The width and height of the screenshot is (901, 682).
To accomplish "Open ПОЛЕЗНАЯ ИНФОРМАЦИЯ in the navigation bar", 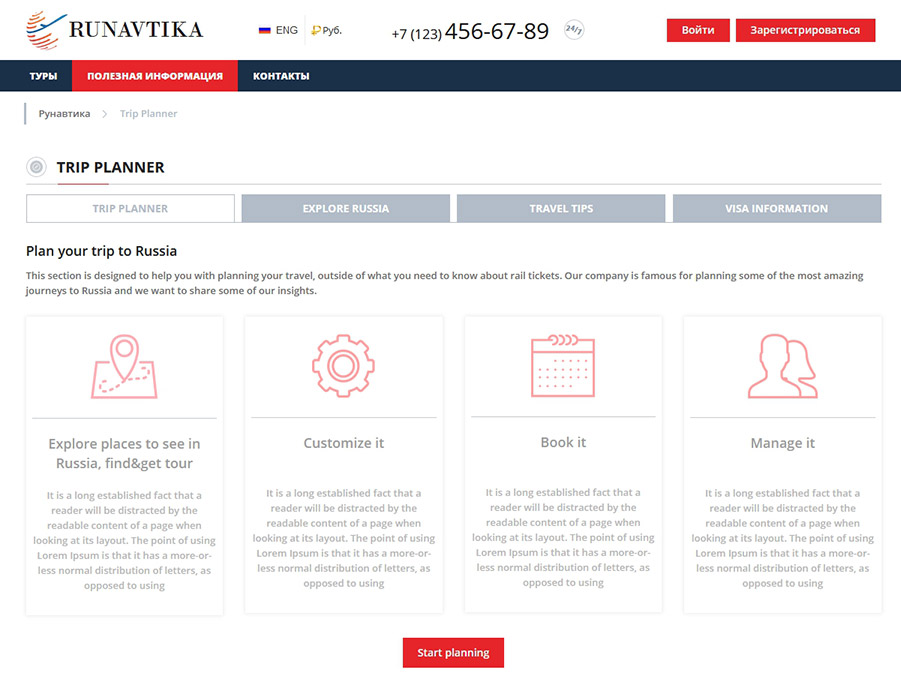I will [154, 76].
